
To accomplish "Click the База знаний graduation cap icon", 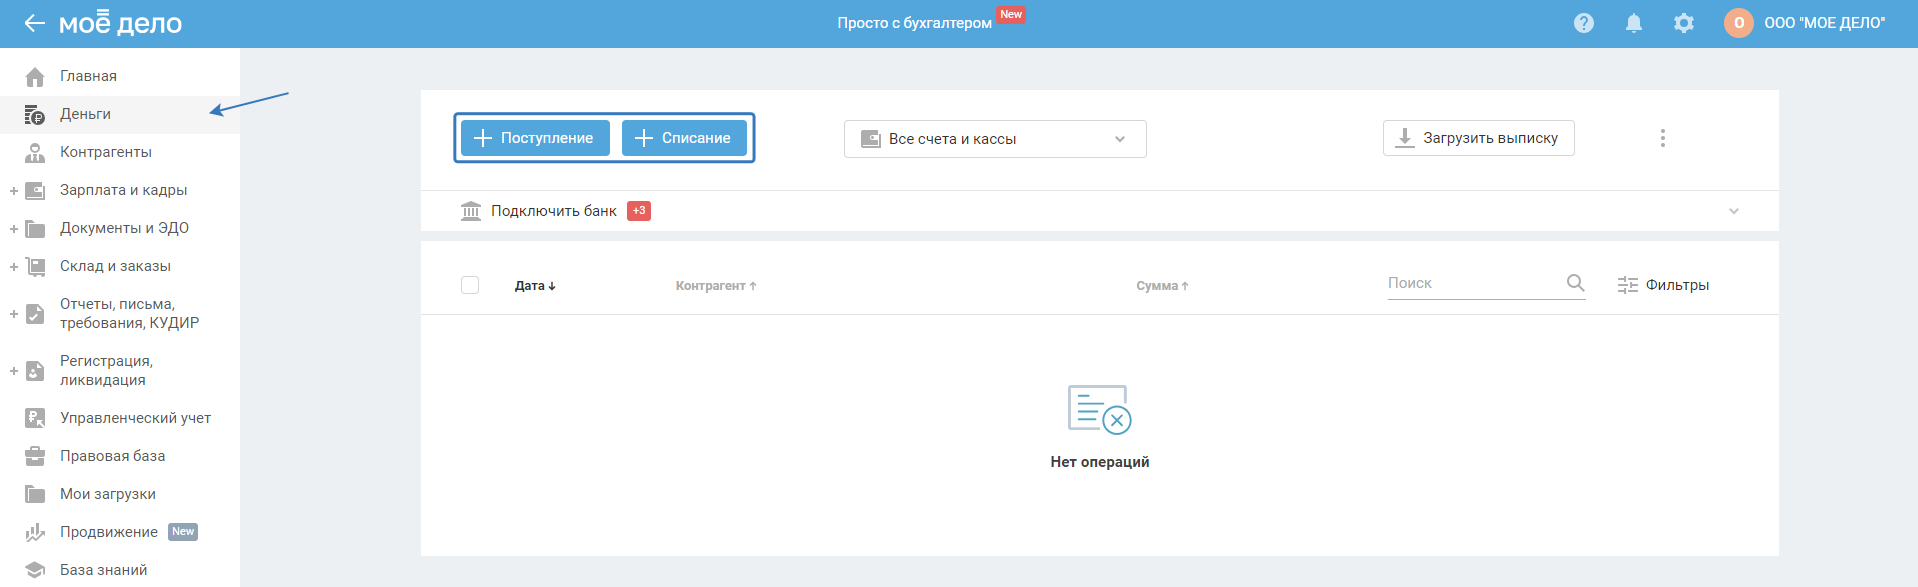I will [35, 571].
